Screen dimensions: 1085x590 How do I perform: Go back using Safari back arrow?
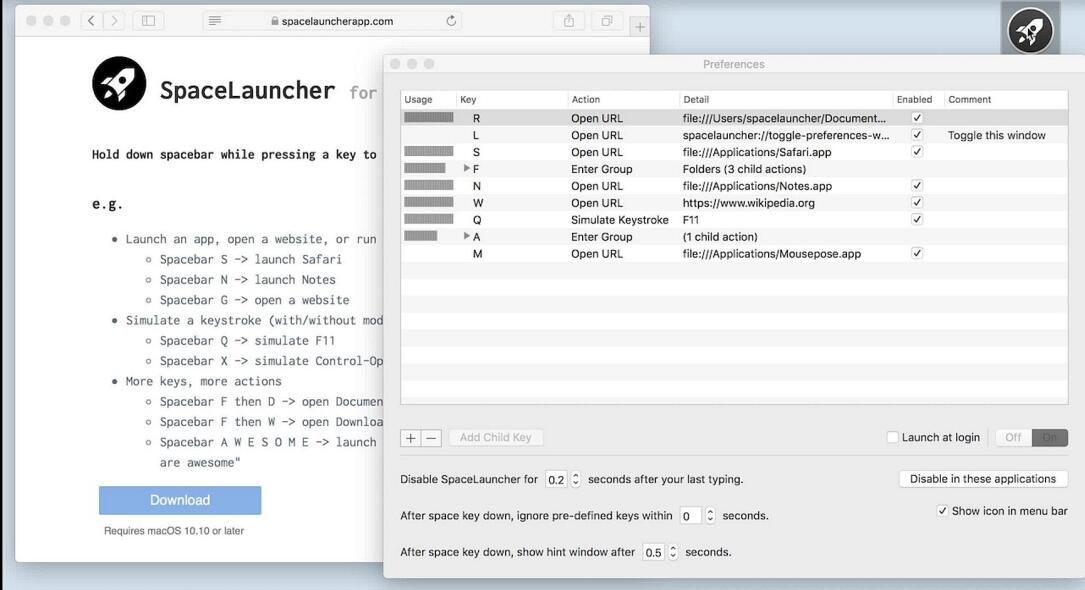[91, 20]
